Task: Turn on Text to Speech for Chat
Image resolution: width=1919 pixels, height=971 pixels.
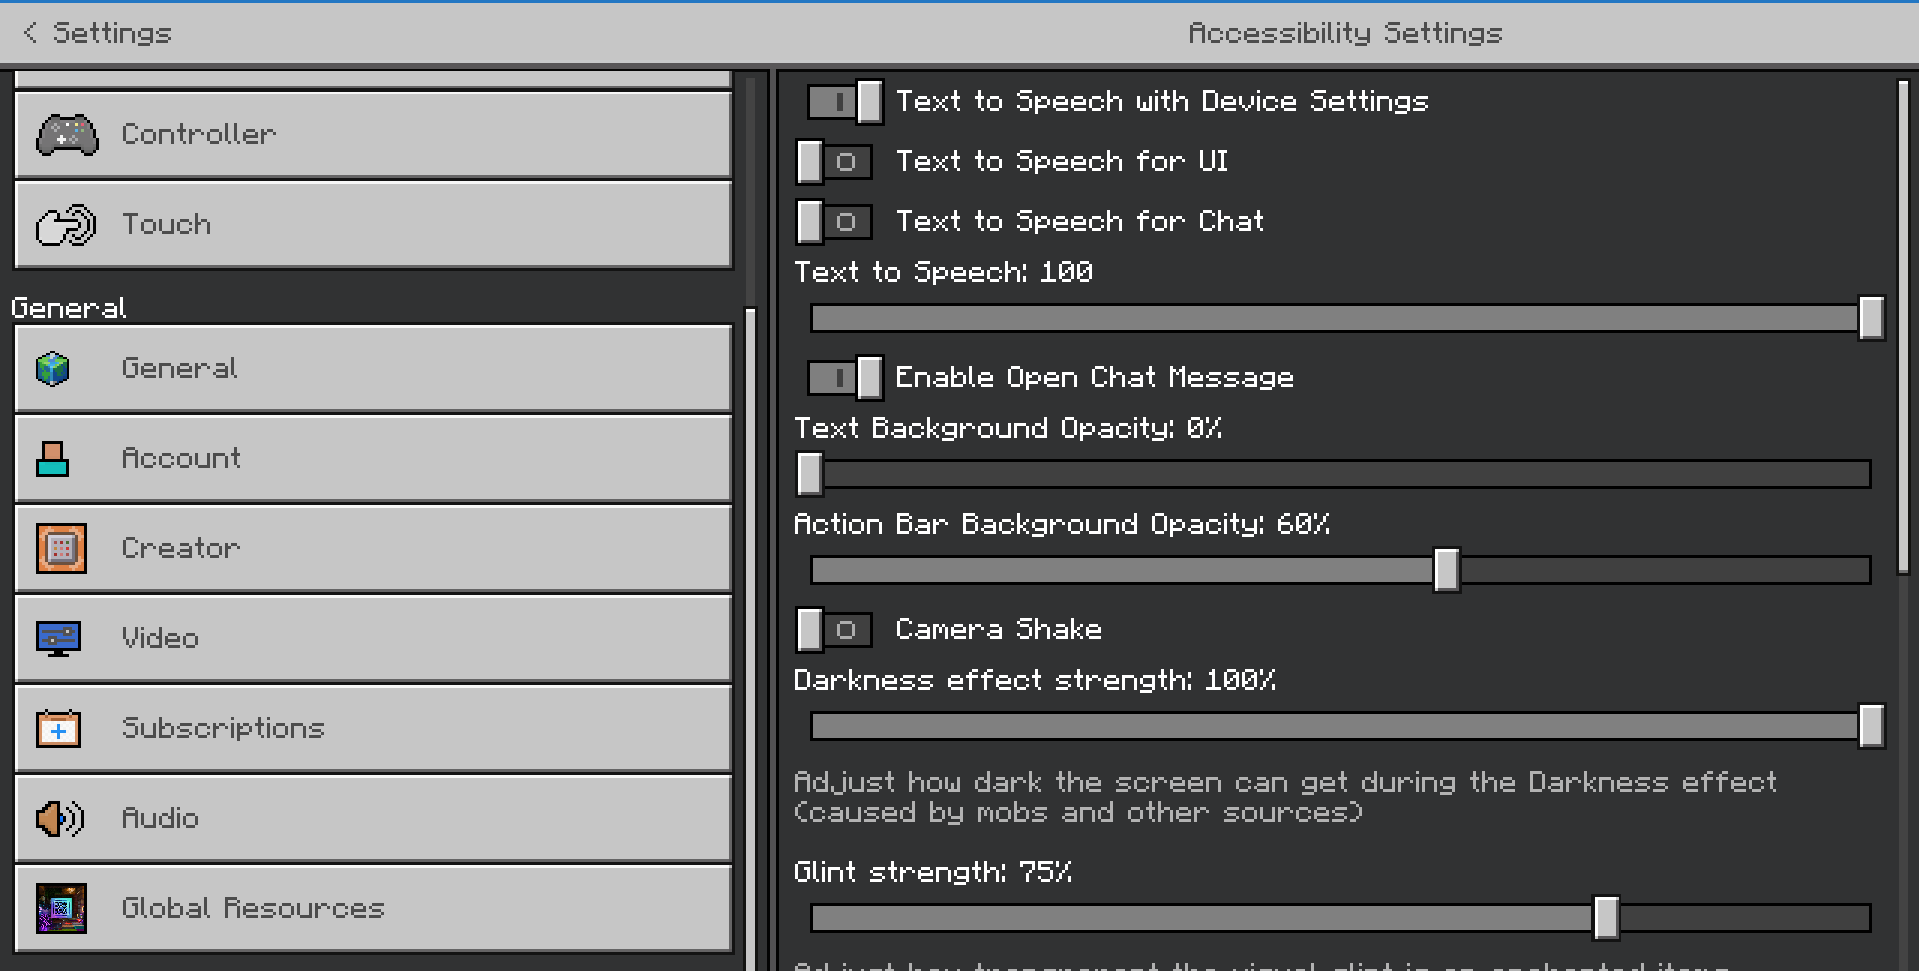Action: 834,222
